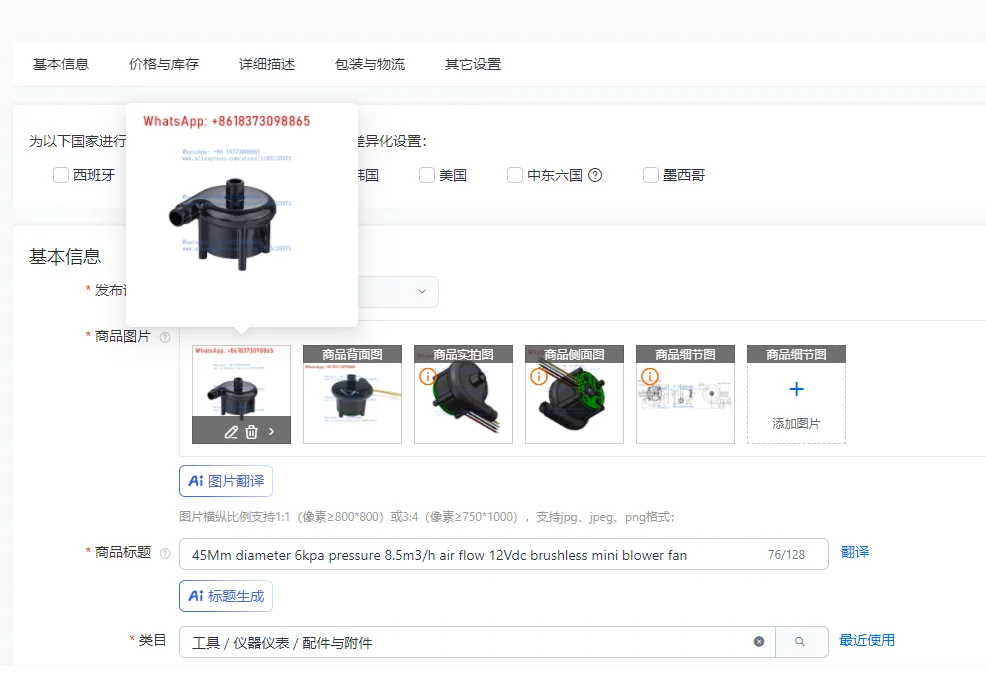
Task: Select the 商品实拍图 thumbnail
Action: pos(463,394)
